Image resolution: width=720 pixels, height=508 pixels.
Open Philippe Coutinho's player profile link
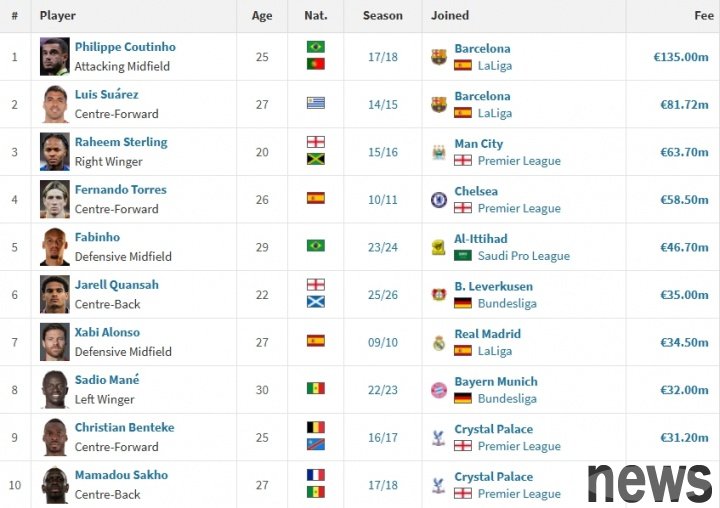pyautogui.click(x=125, y=47)
